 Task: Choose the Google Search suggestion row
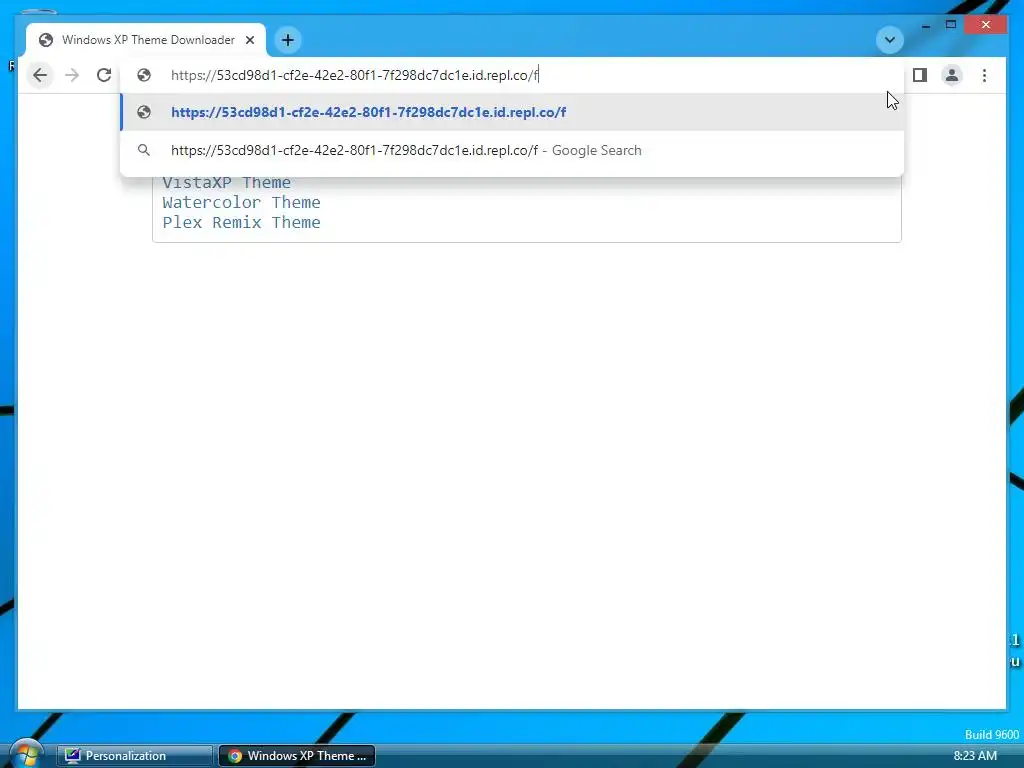coord(513,150)
